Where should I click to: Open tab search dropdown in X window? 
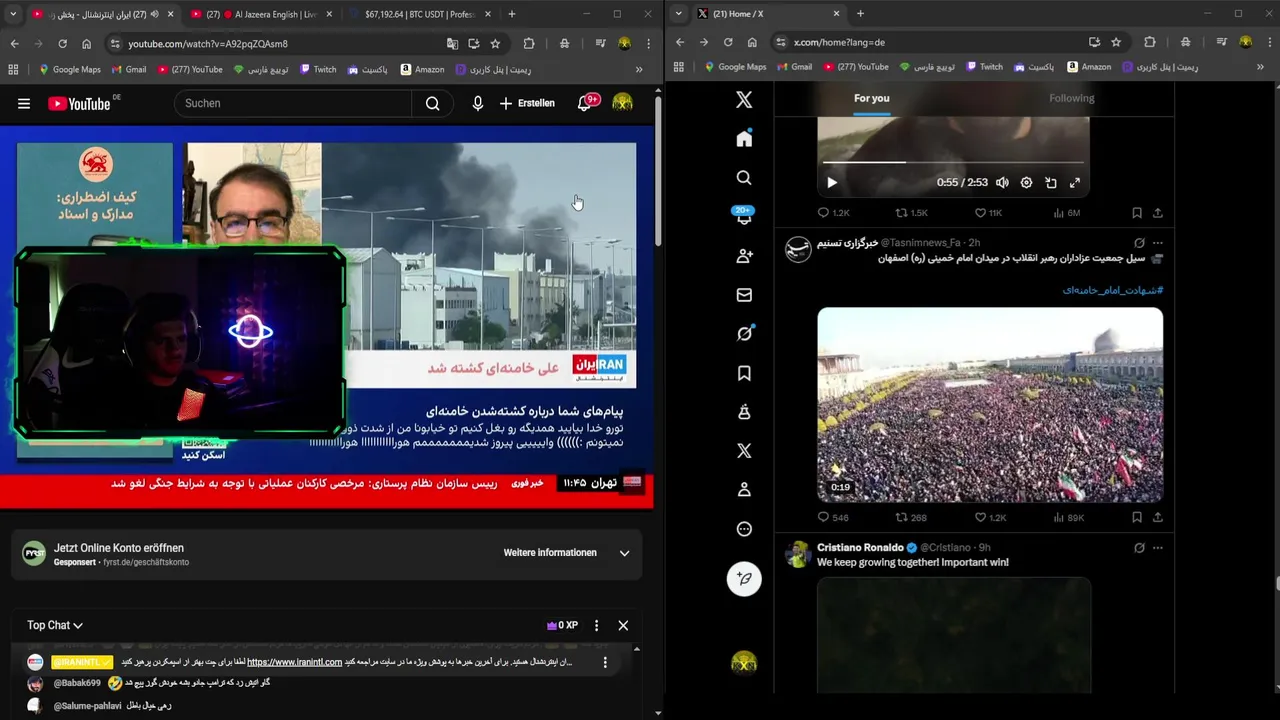pyautogui.click(x=679, y=14)
